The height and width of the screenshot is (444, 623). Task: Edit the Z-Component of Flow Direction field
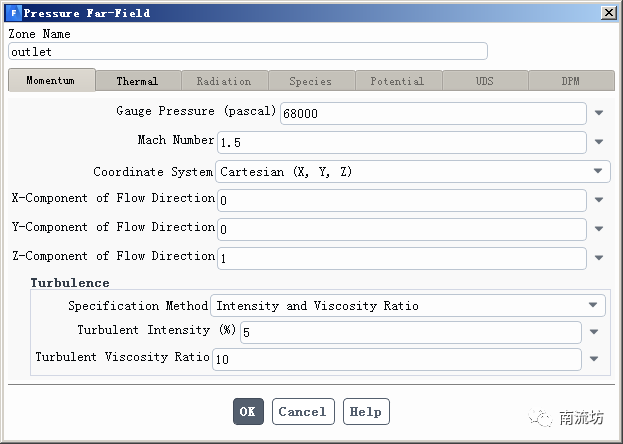[x=401, y=258]
